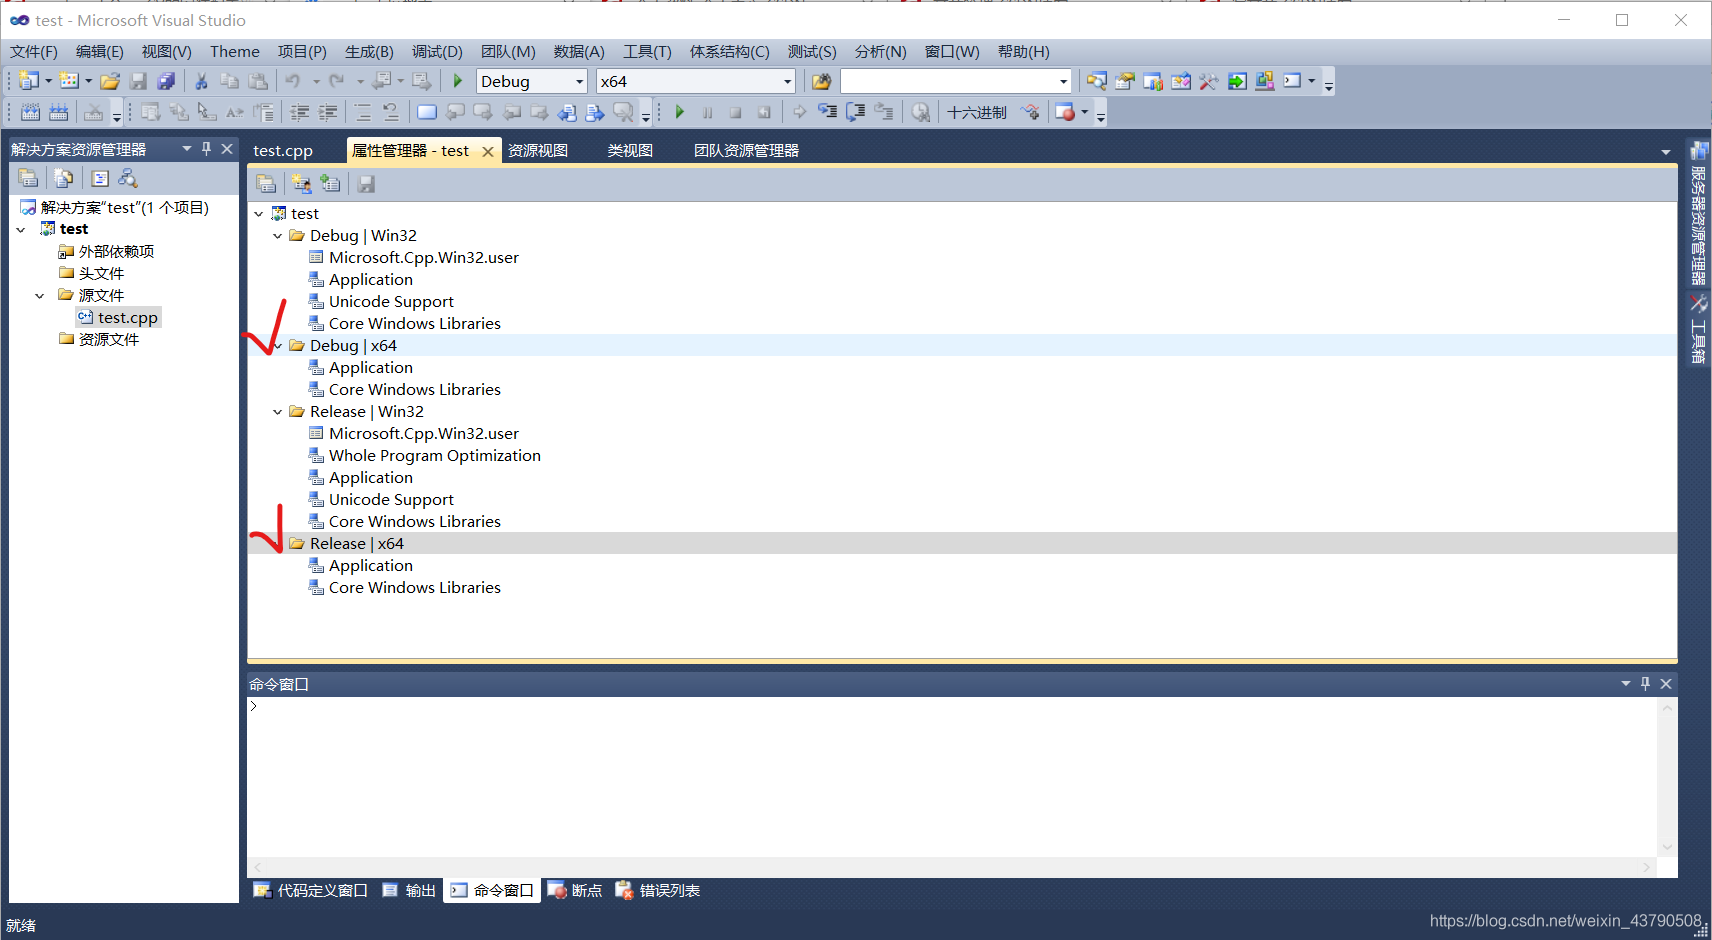This screenshot has width=1712, height=940.
Task: Select Whole Program Optimization property sheet
Action: pyautogui.click(x=435, y=455)
